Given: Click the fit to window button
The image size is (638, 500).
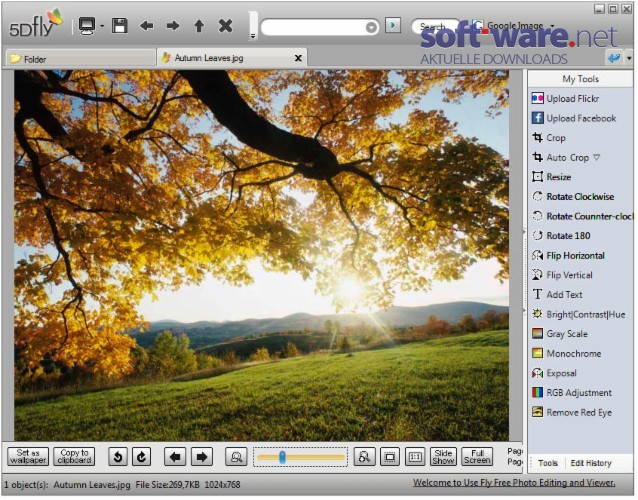Looking at the screenshot, I should pos(390,457).
